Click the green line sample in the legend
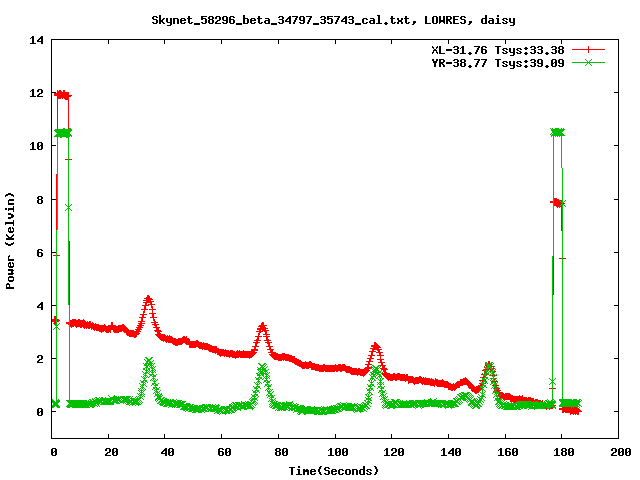 pyautogui.click(x=588, y=62)
